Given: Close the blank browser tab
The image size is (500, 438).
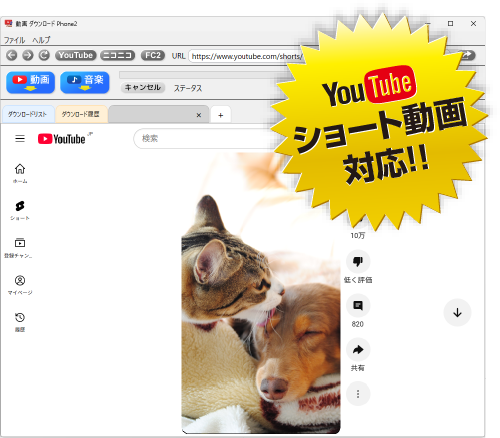Looking at the screenshot, I should pos(199,115).
